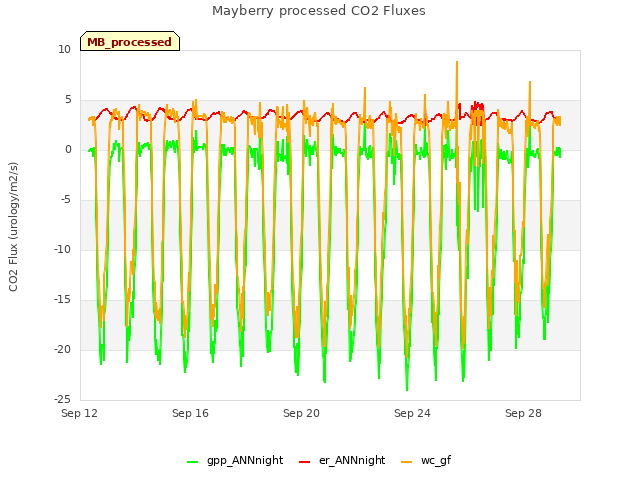Click the -10 y-axis tick label

63,249
